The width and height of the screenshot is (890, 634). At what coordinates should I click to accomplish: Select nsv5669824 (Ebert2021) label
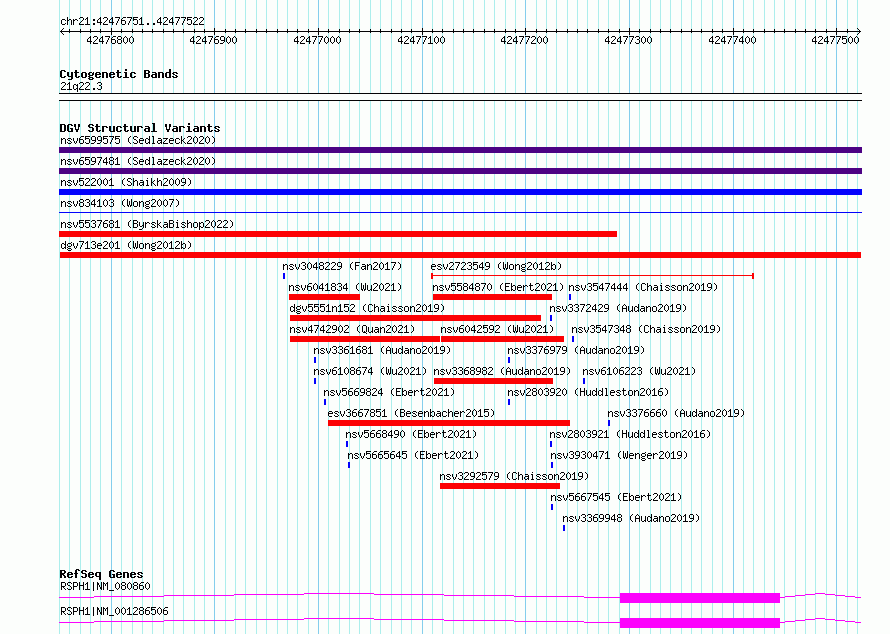(389, 392)
